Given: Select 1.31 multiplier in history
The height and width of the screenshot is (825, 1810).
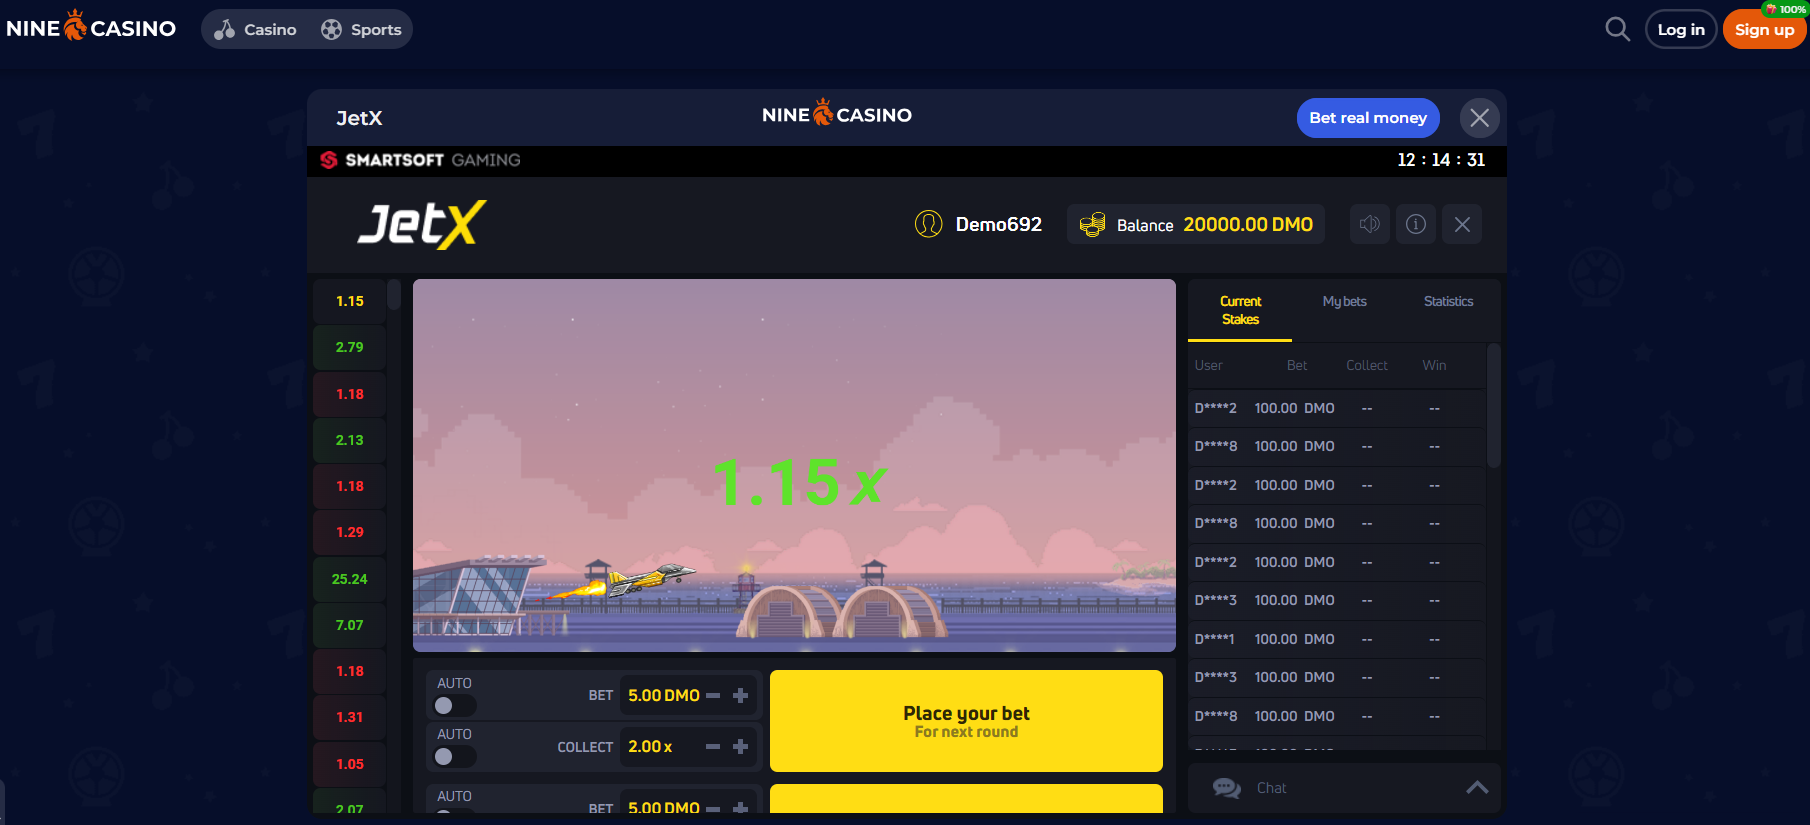Looking at the screenshot, I should coord(349,717).
